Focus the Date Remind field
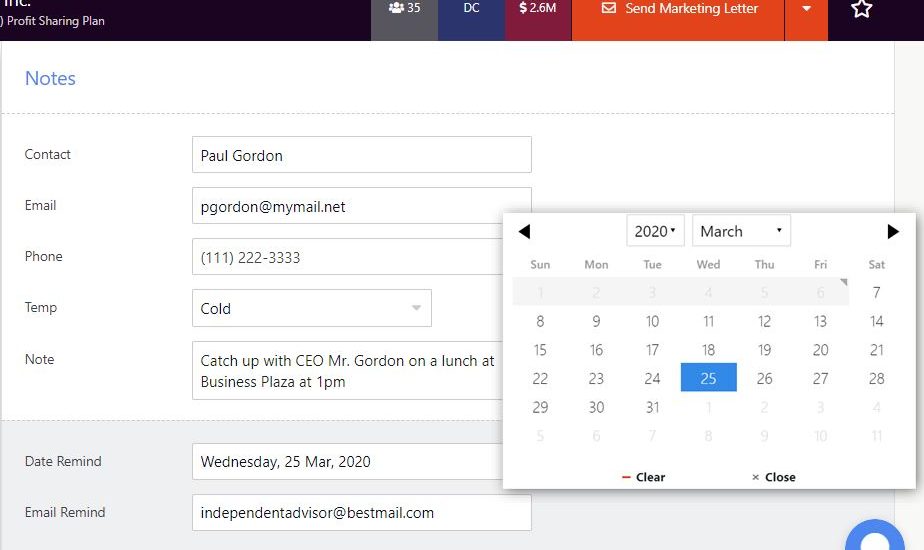 (x=346, y=462)
